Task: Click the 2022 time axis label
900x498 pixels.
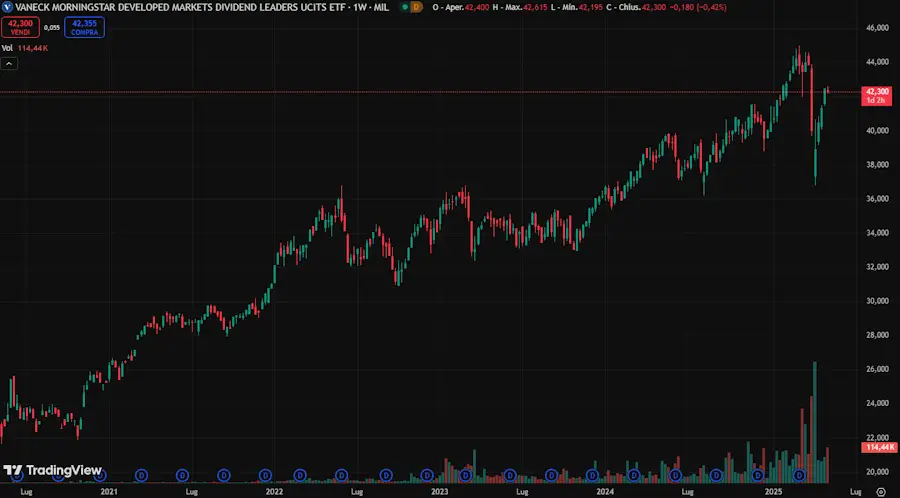Action: click(x=274, y=492)
